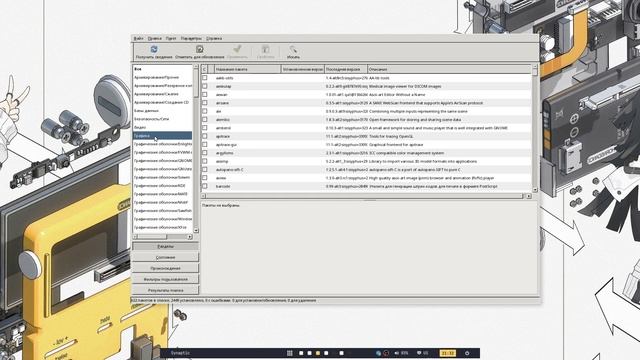
Task: Click the Synaptic title in the taskbar
Action: [180, 353]
